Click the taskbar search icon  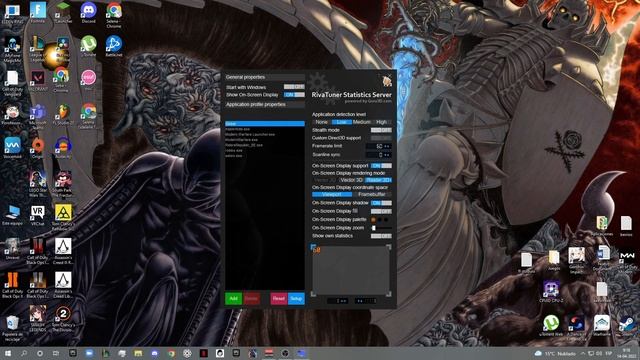[24, 353]
